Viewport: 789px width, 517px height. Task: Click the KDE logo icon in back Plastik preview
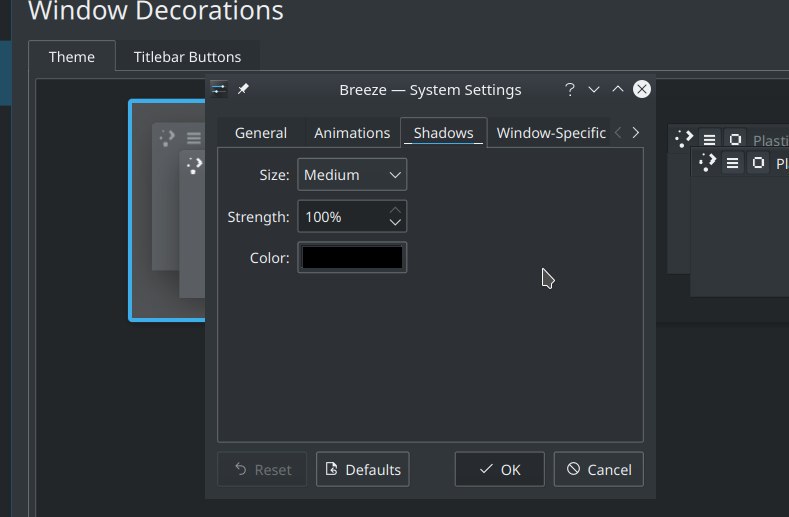tap(684, 138)
